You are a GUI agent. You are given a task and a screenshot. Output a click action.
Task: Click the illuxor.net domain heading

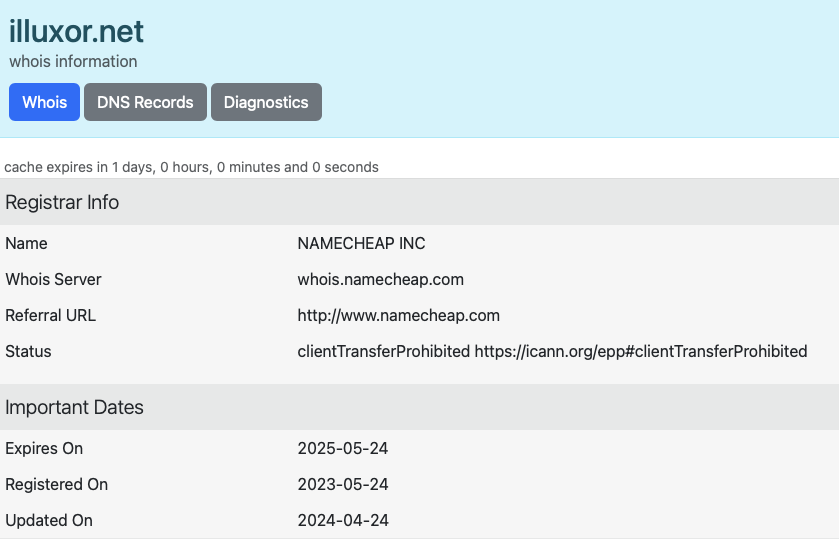click(x=76, y=31)
